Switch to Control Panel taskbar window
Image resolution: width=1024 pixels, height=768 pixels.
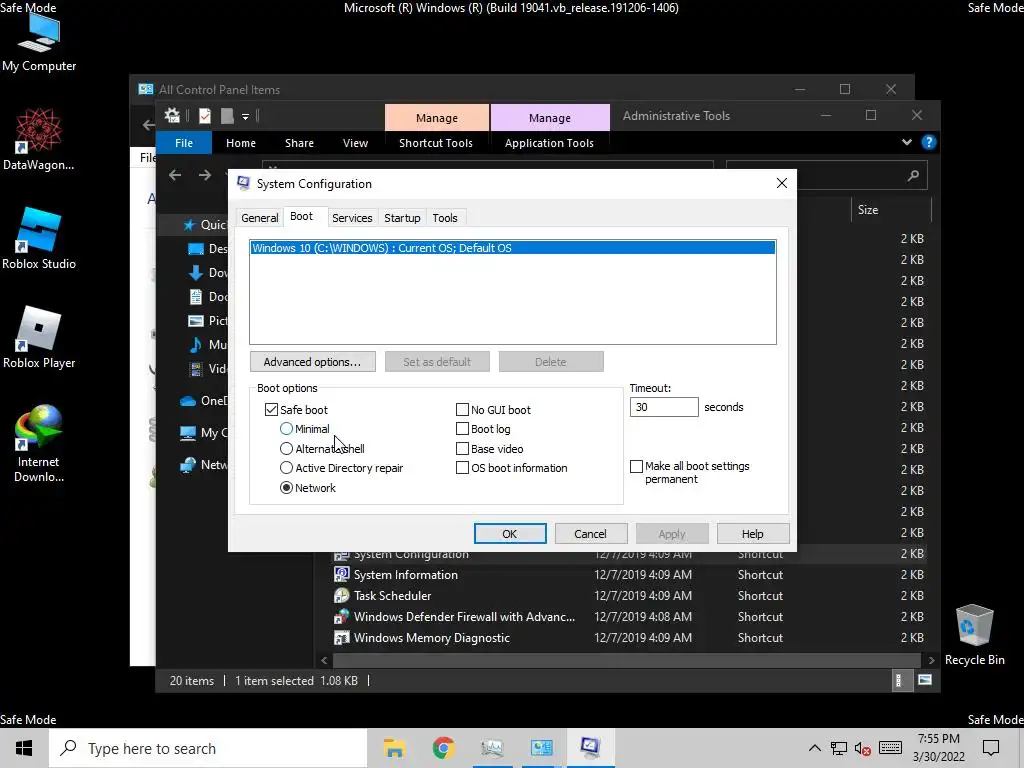click(541, 748)
